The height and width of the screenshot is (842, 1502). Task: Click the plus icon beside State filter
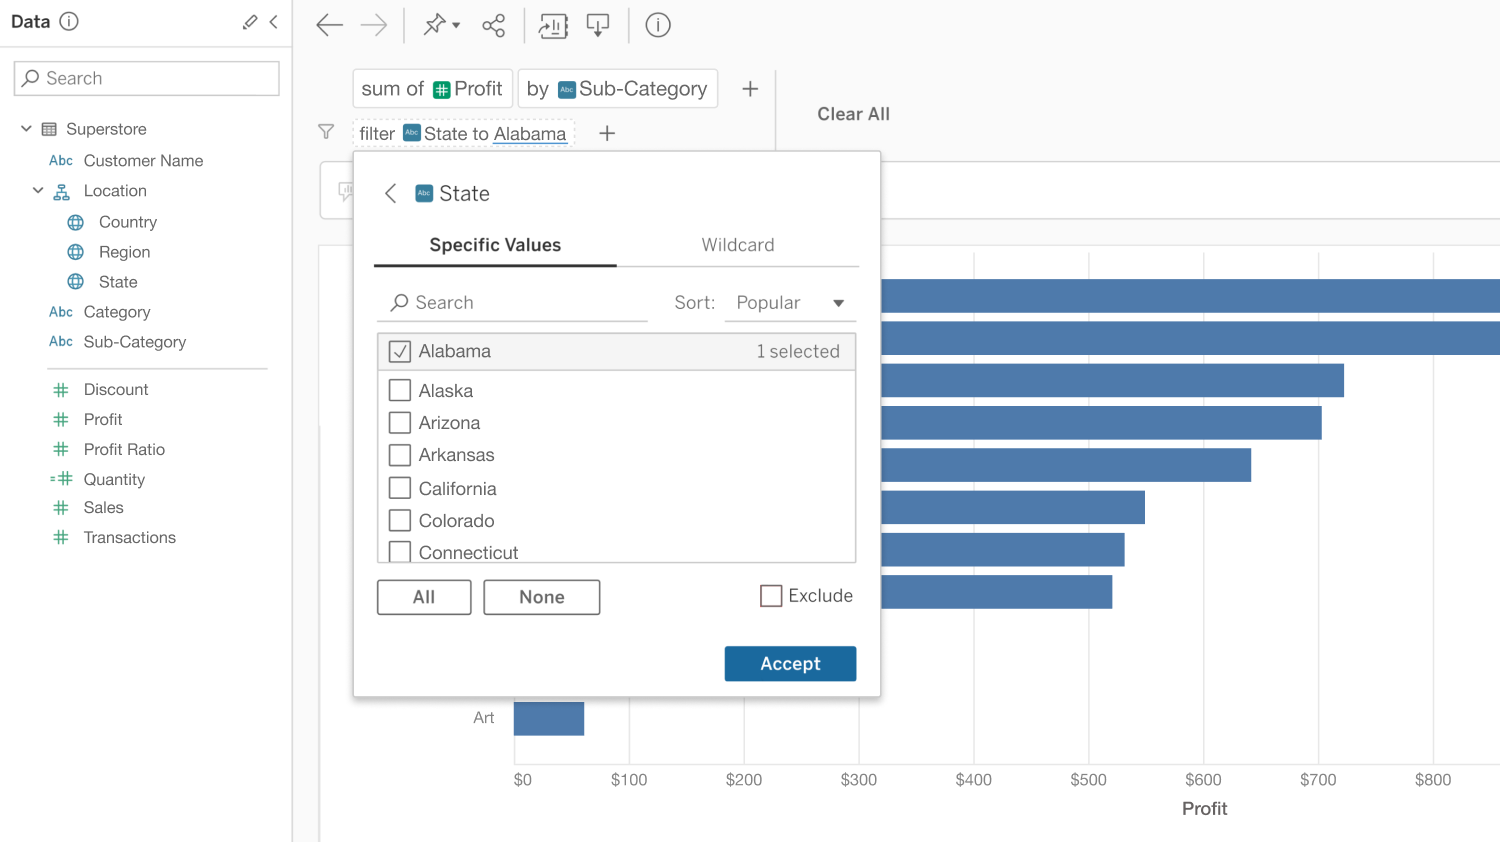coord(607,133)
